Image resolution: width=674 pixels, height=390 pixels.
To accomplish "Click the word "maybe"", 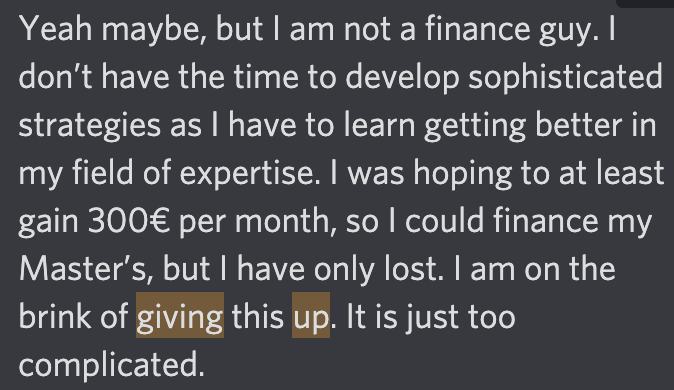I will point(153,29).
